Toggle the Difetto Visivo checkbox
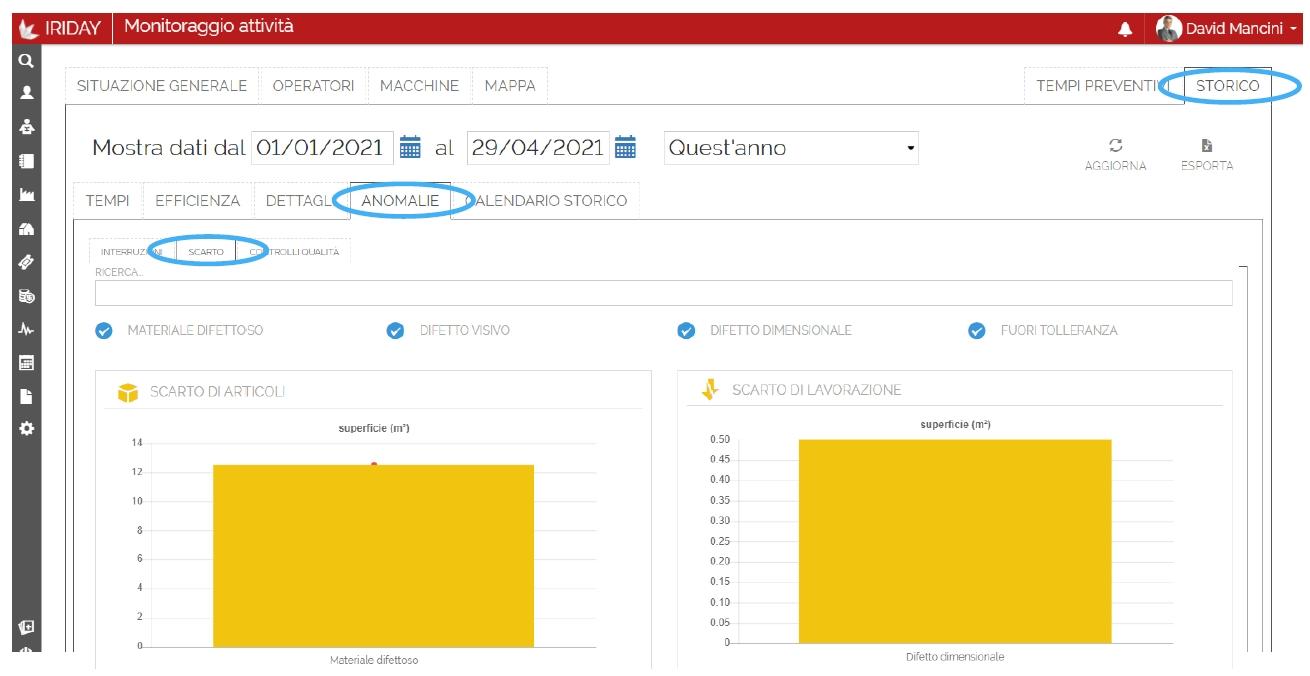The width and height of the screenshot is (1310, 676). click(396, 331)
